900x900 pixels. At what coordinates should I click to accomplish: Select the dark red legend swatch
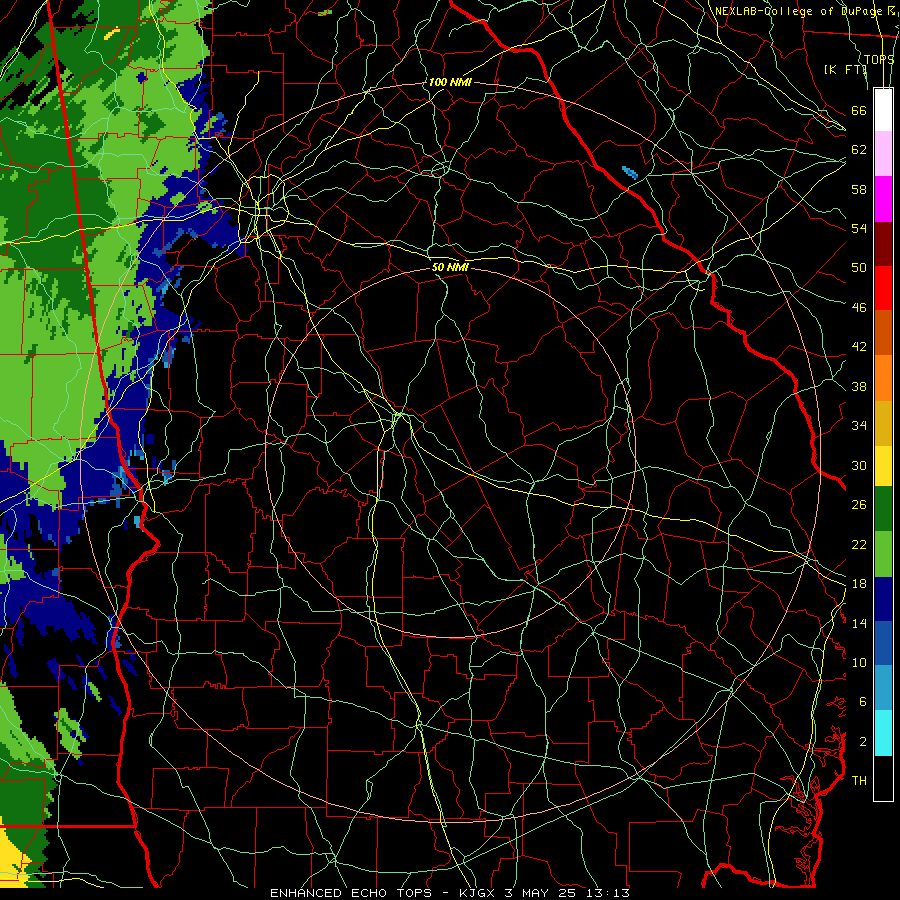click(x=883, y=243)
